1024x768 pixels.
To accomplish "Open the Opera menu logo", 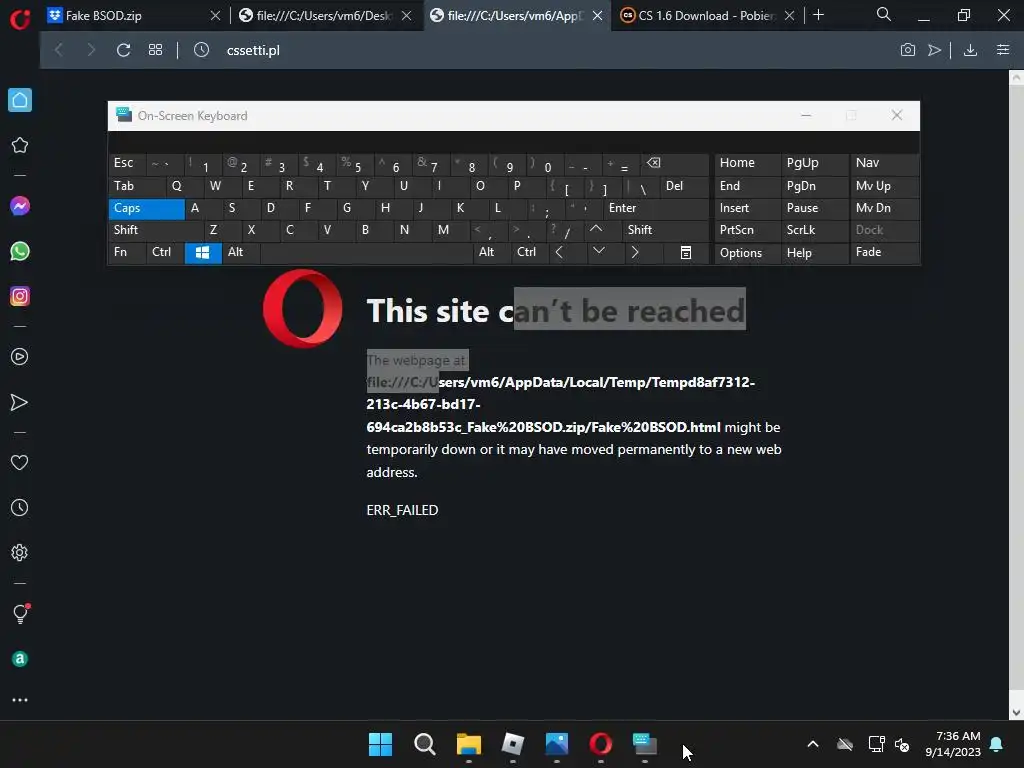I will (x=20, y=18).
